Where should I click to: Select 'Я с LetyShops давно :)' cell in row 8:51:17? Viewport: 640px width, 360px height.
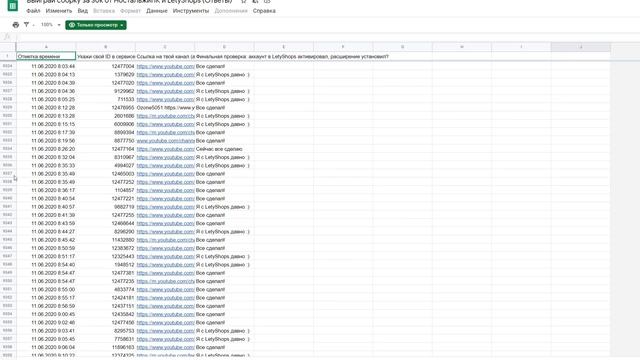[x=224, y=256]
